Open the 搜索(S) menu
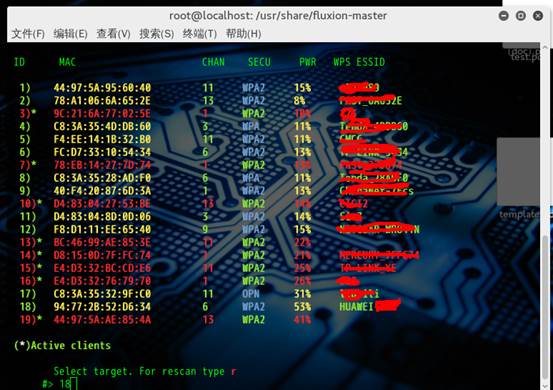The image size is (553, 390). 157,34
